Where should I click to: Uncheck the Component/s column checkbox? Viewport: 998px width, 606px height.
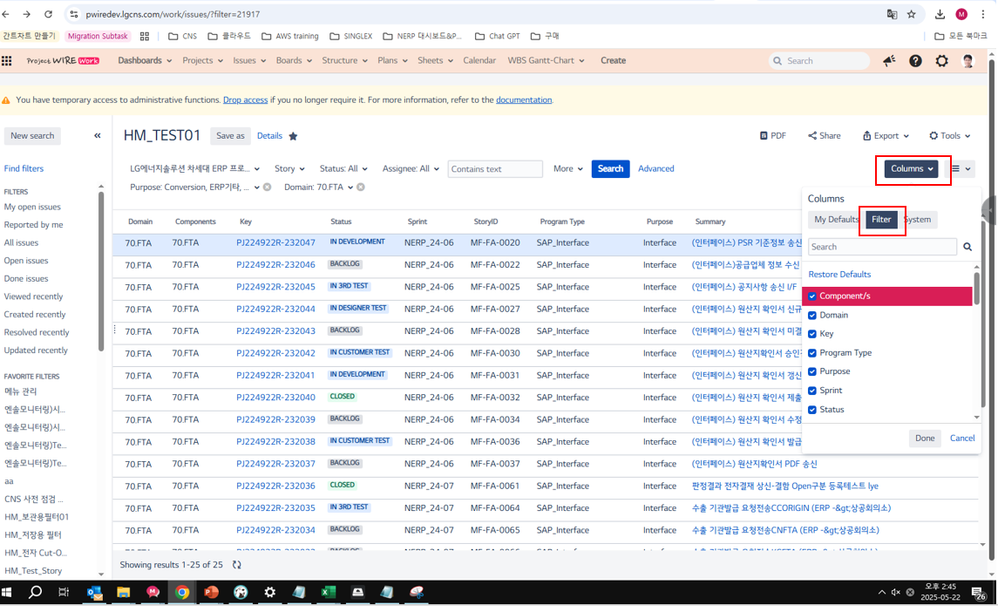[812, 296]
